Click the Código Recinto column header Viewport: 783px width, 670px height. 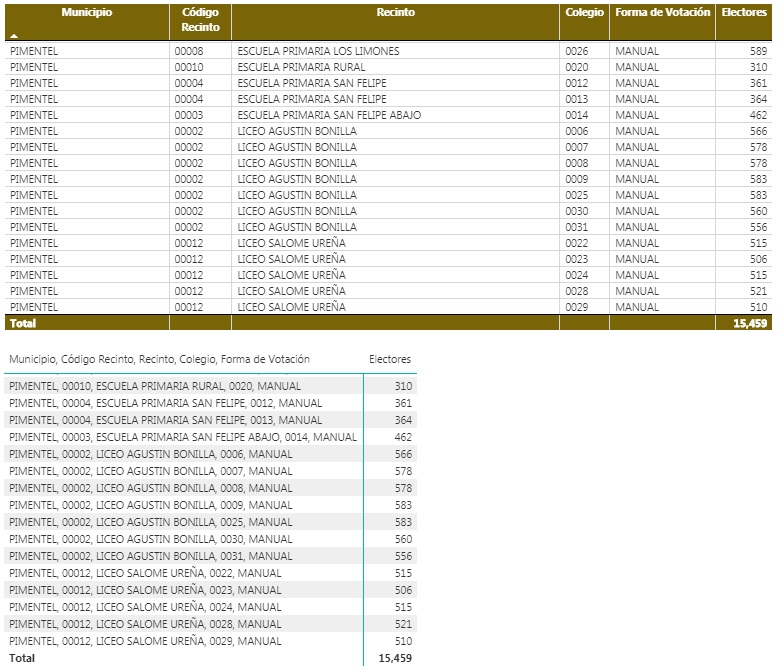(200, 20)
